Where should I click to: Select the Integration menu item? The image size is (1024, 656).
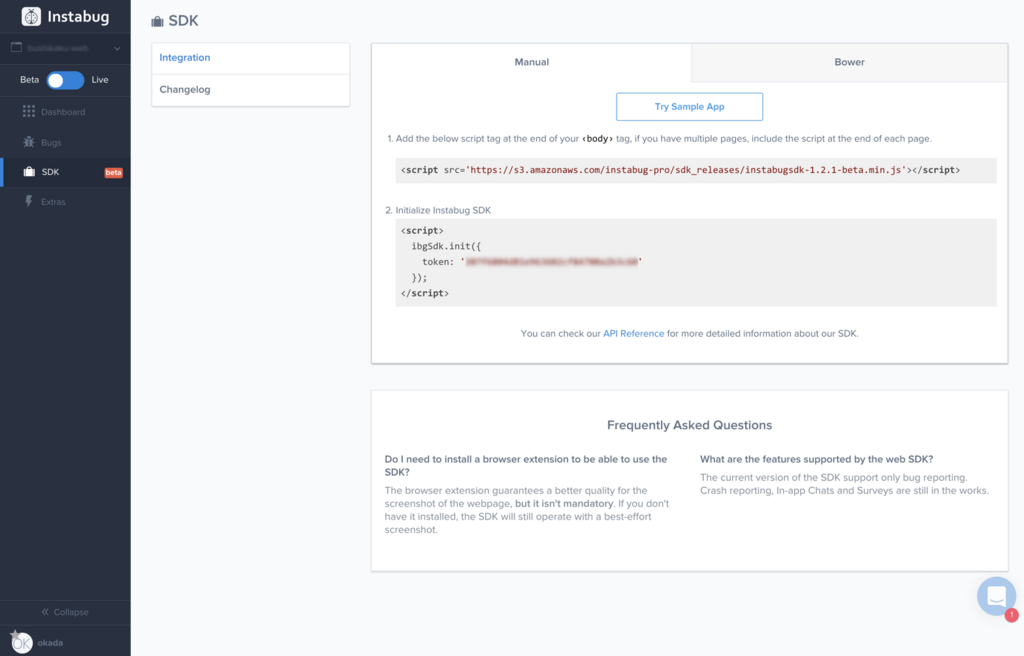click(251, 58)
